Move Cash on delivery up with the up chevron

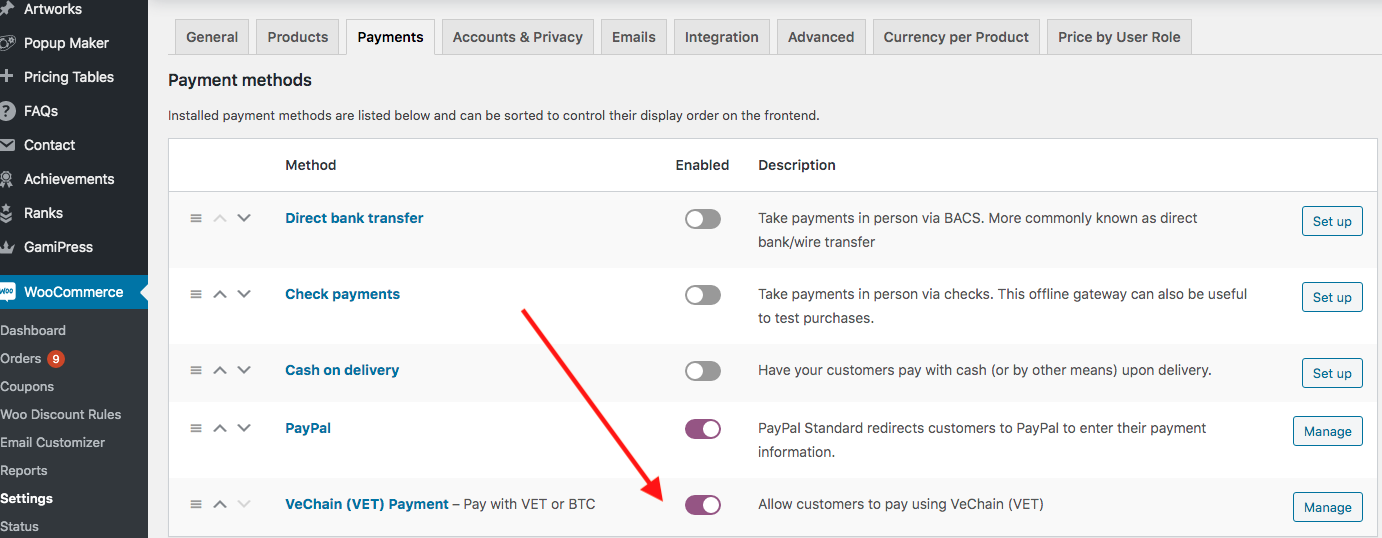220,370
